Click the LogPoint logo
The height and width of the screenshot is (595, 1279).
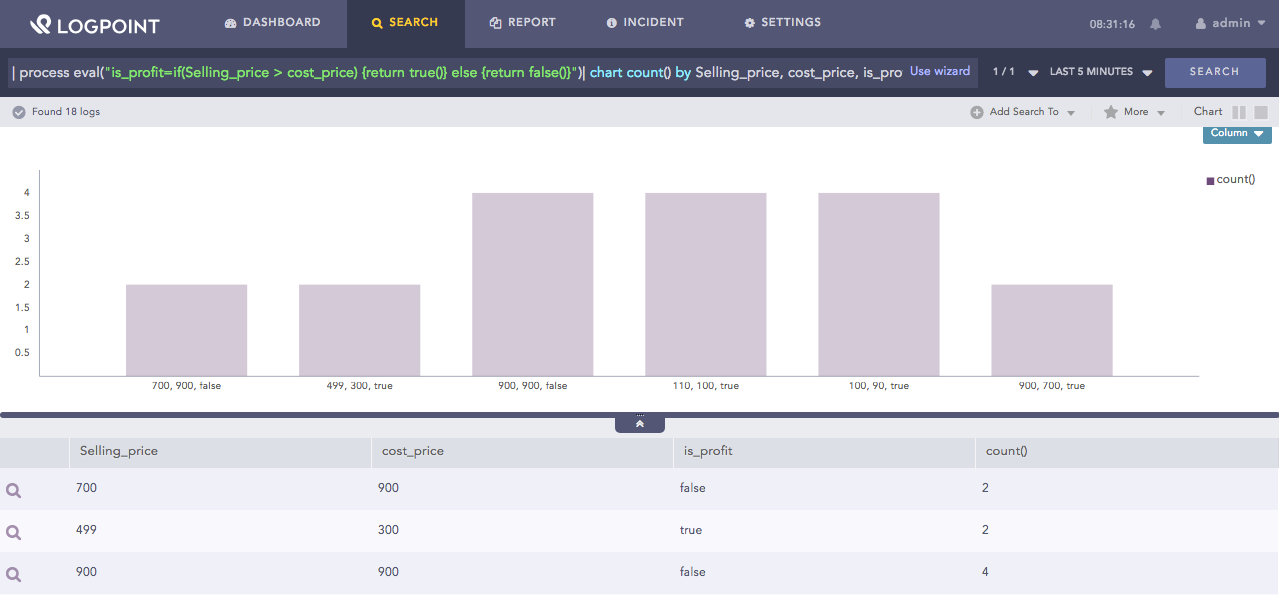pos(94,24)
